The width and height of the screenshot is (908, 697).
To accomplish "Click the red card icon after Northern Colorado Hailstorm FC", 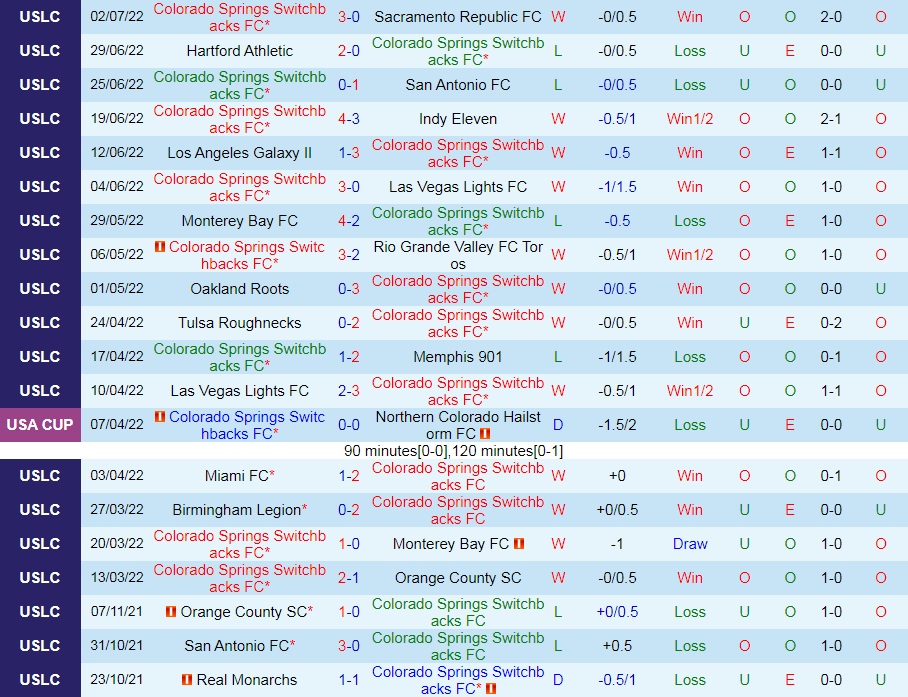I will pyautogui.click(x=485, y=434).
